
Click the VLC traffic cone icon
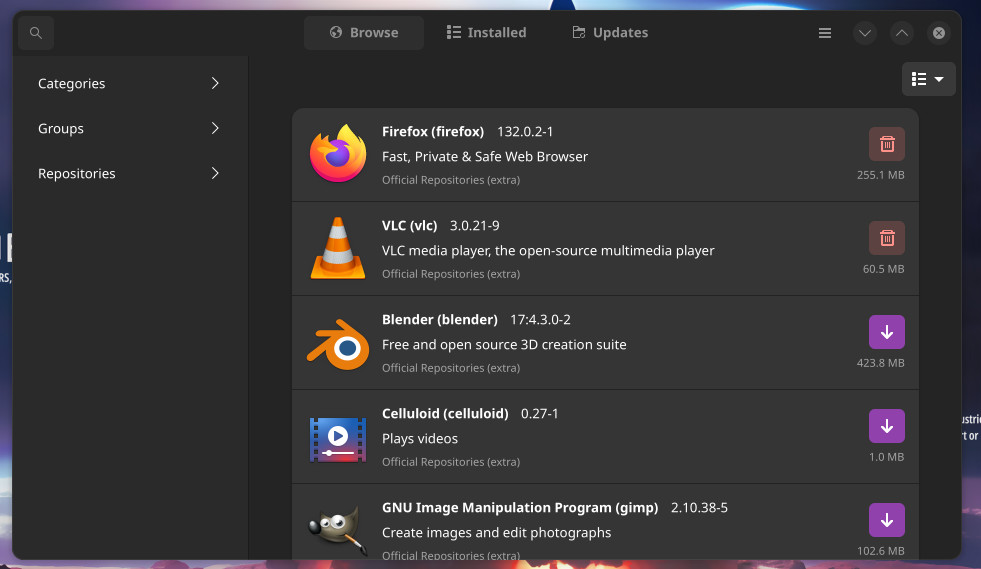tap(338, 248)
